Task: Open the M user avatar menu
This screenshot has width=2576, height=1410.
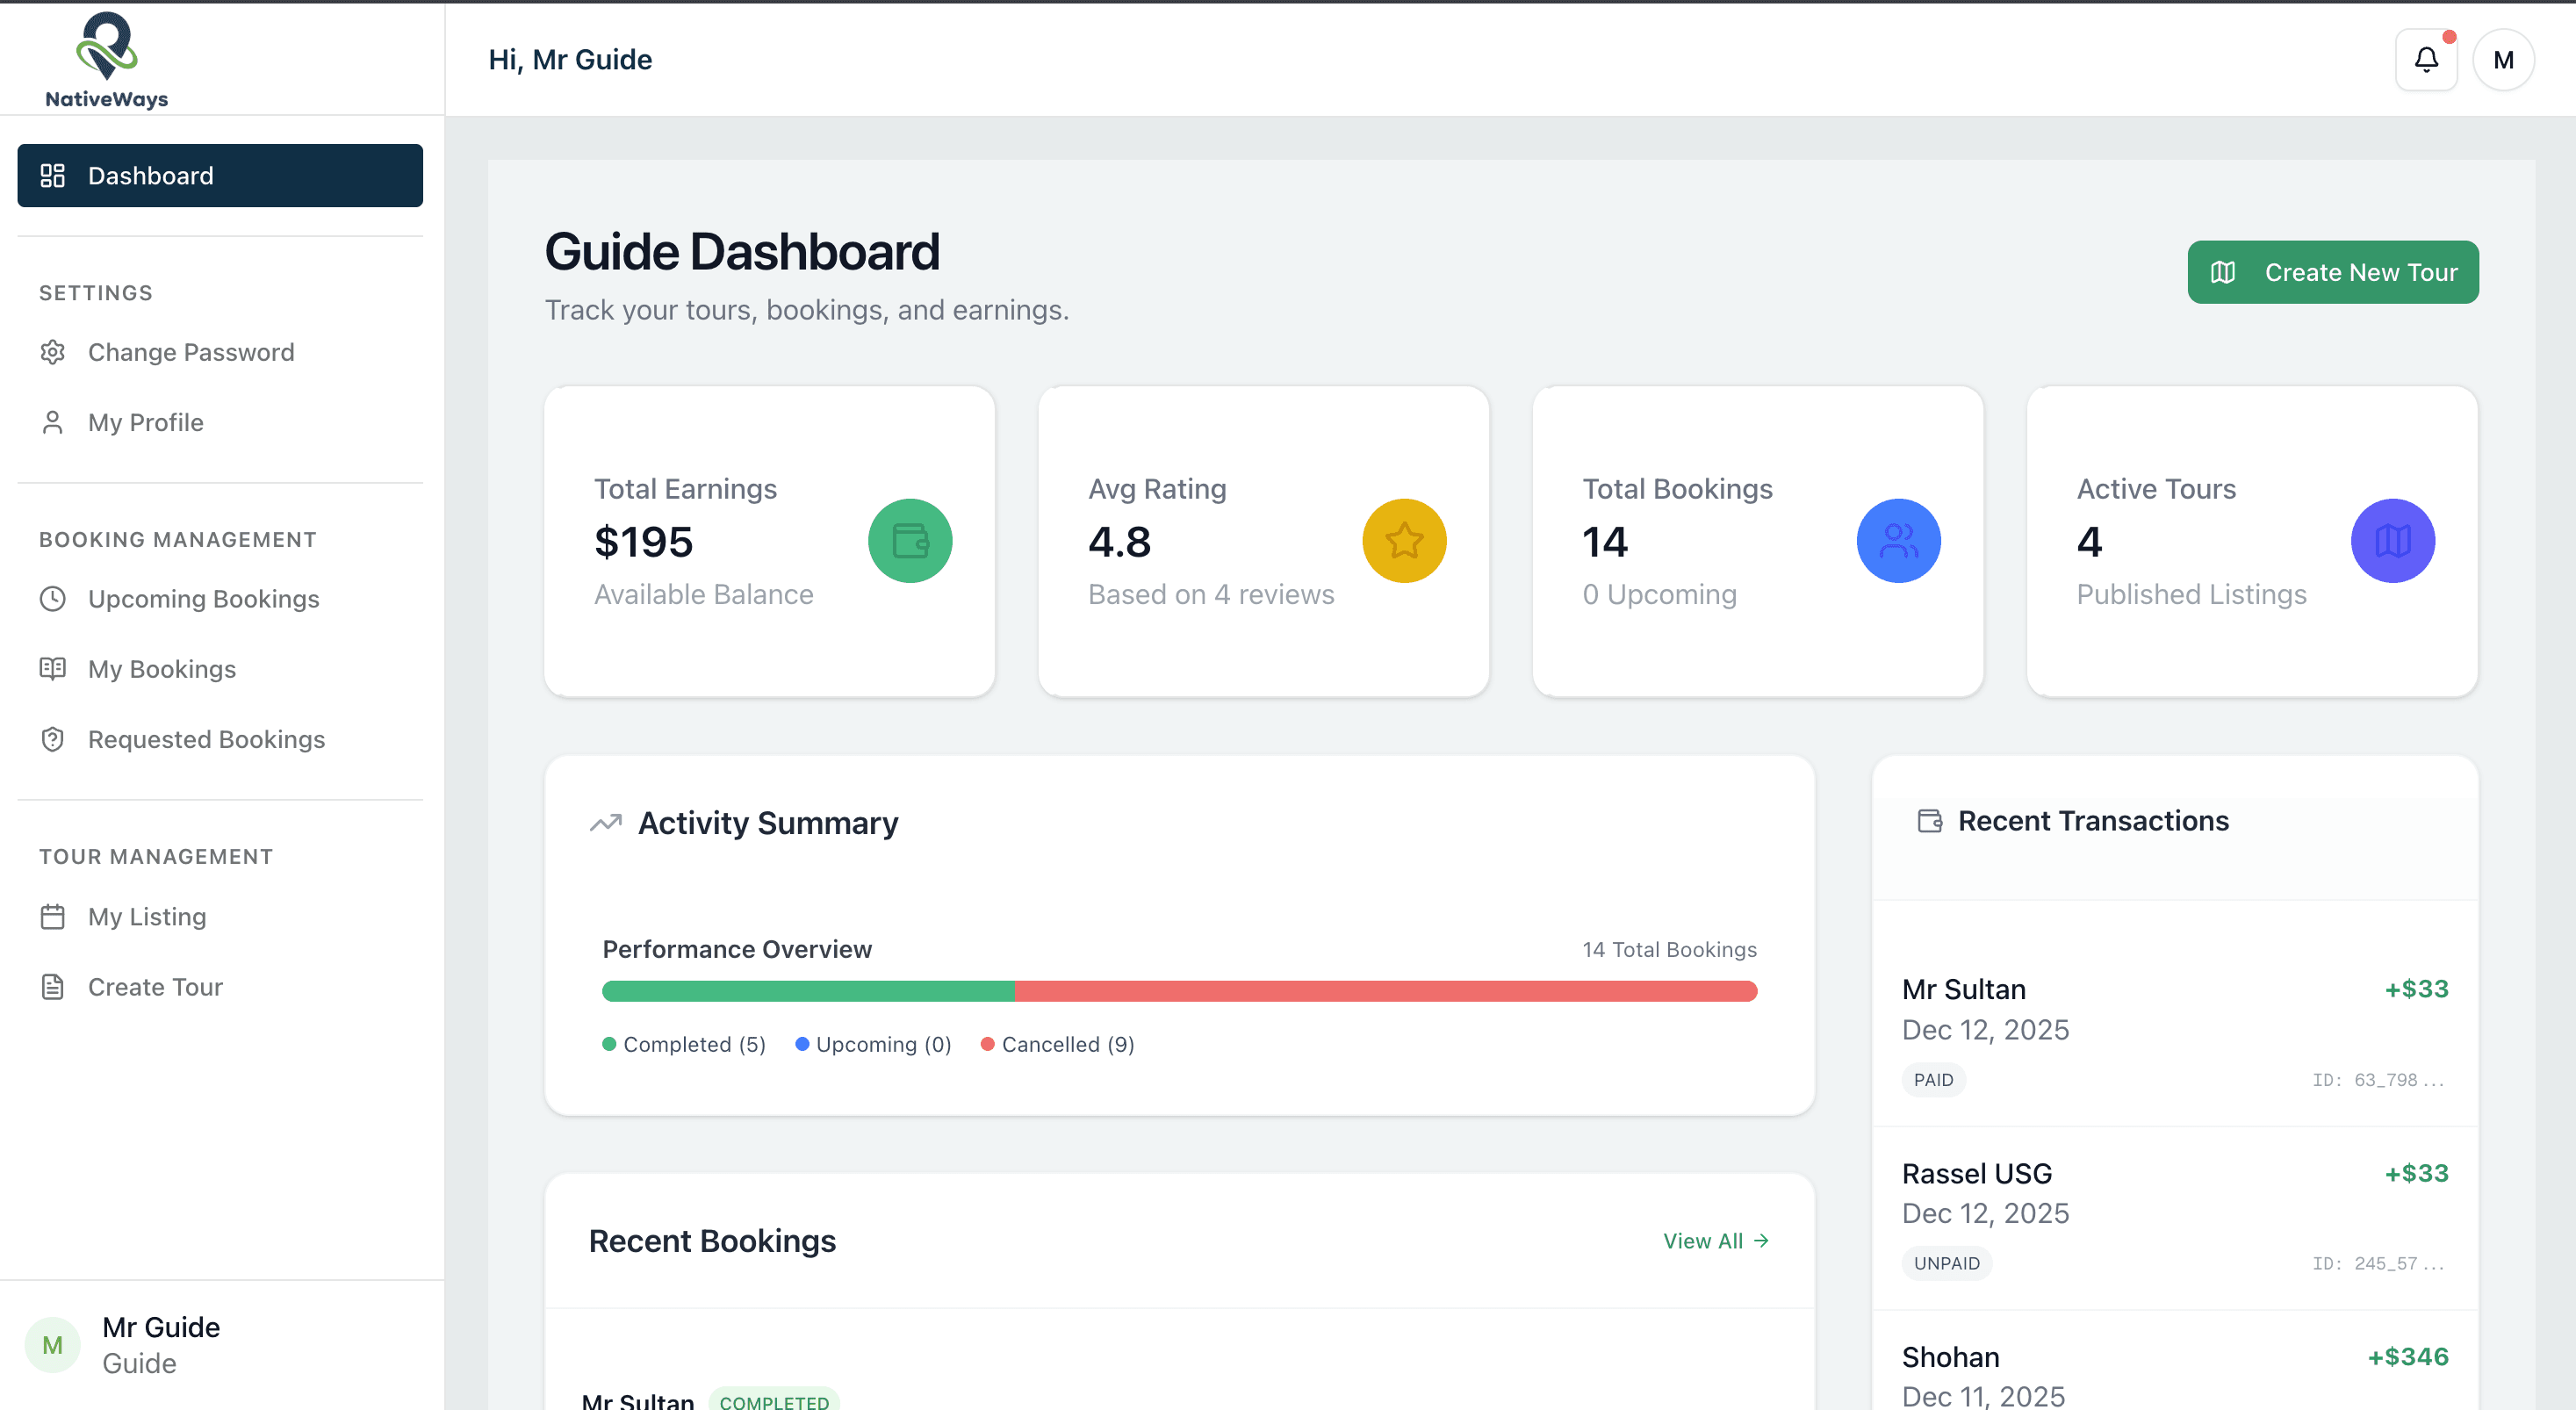Action: 2503,60
